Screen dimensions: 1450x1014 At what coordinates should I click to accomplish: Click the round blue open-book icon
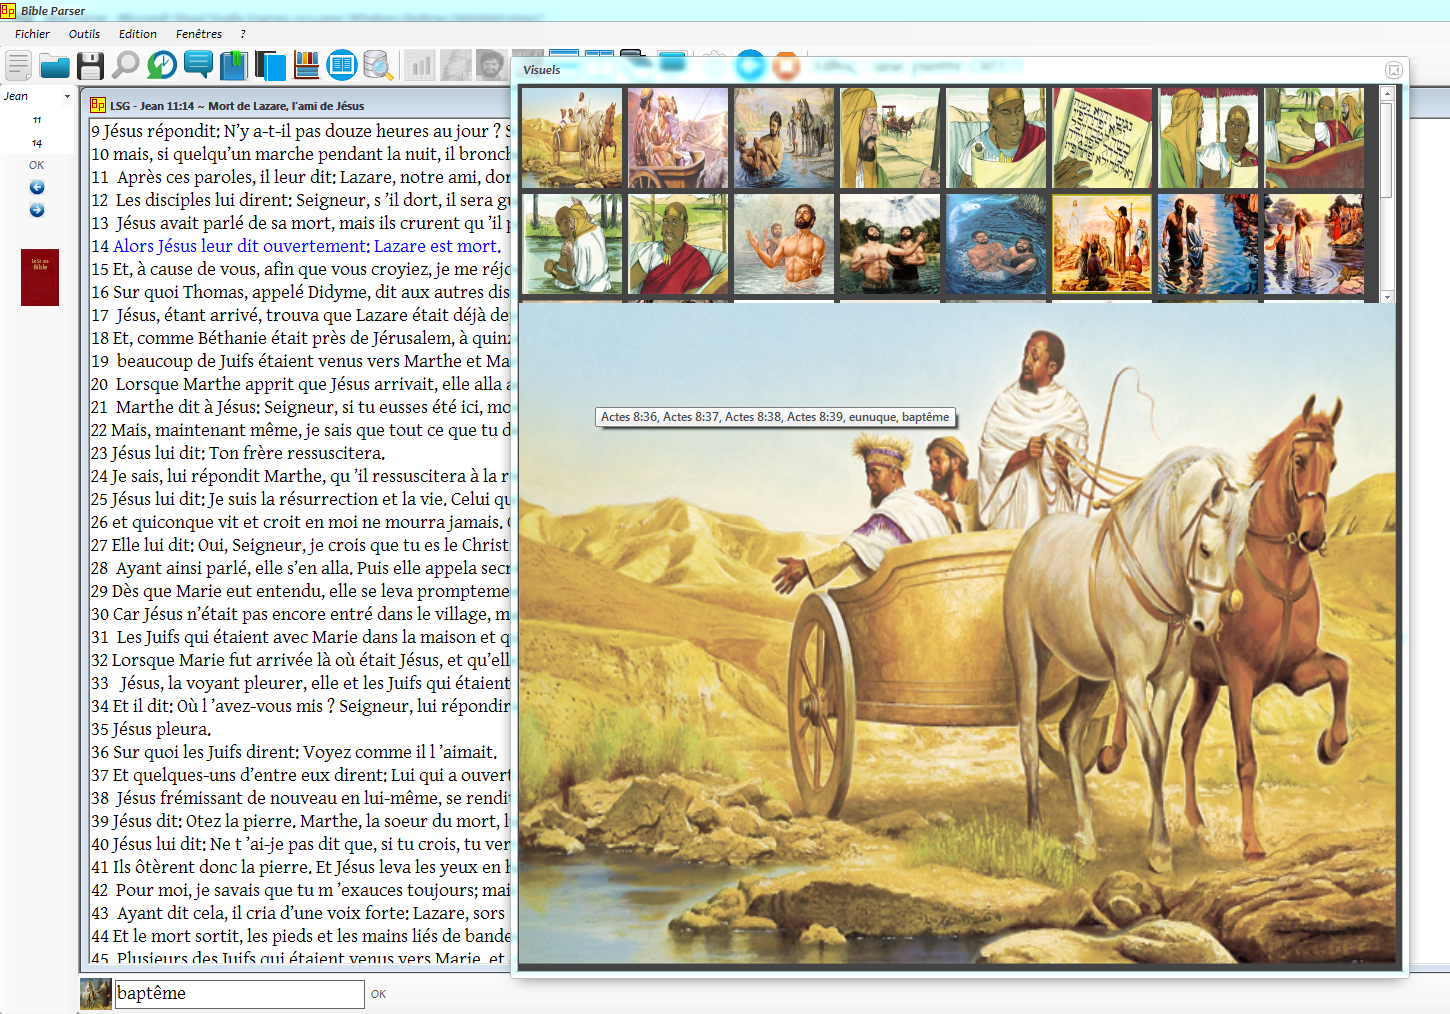[342, 66]
